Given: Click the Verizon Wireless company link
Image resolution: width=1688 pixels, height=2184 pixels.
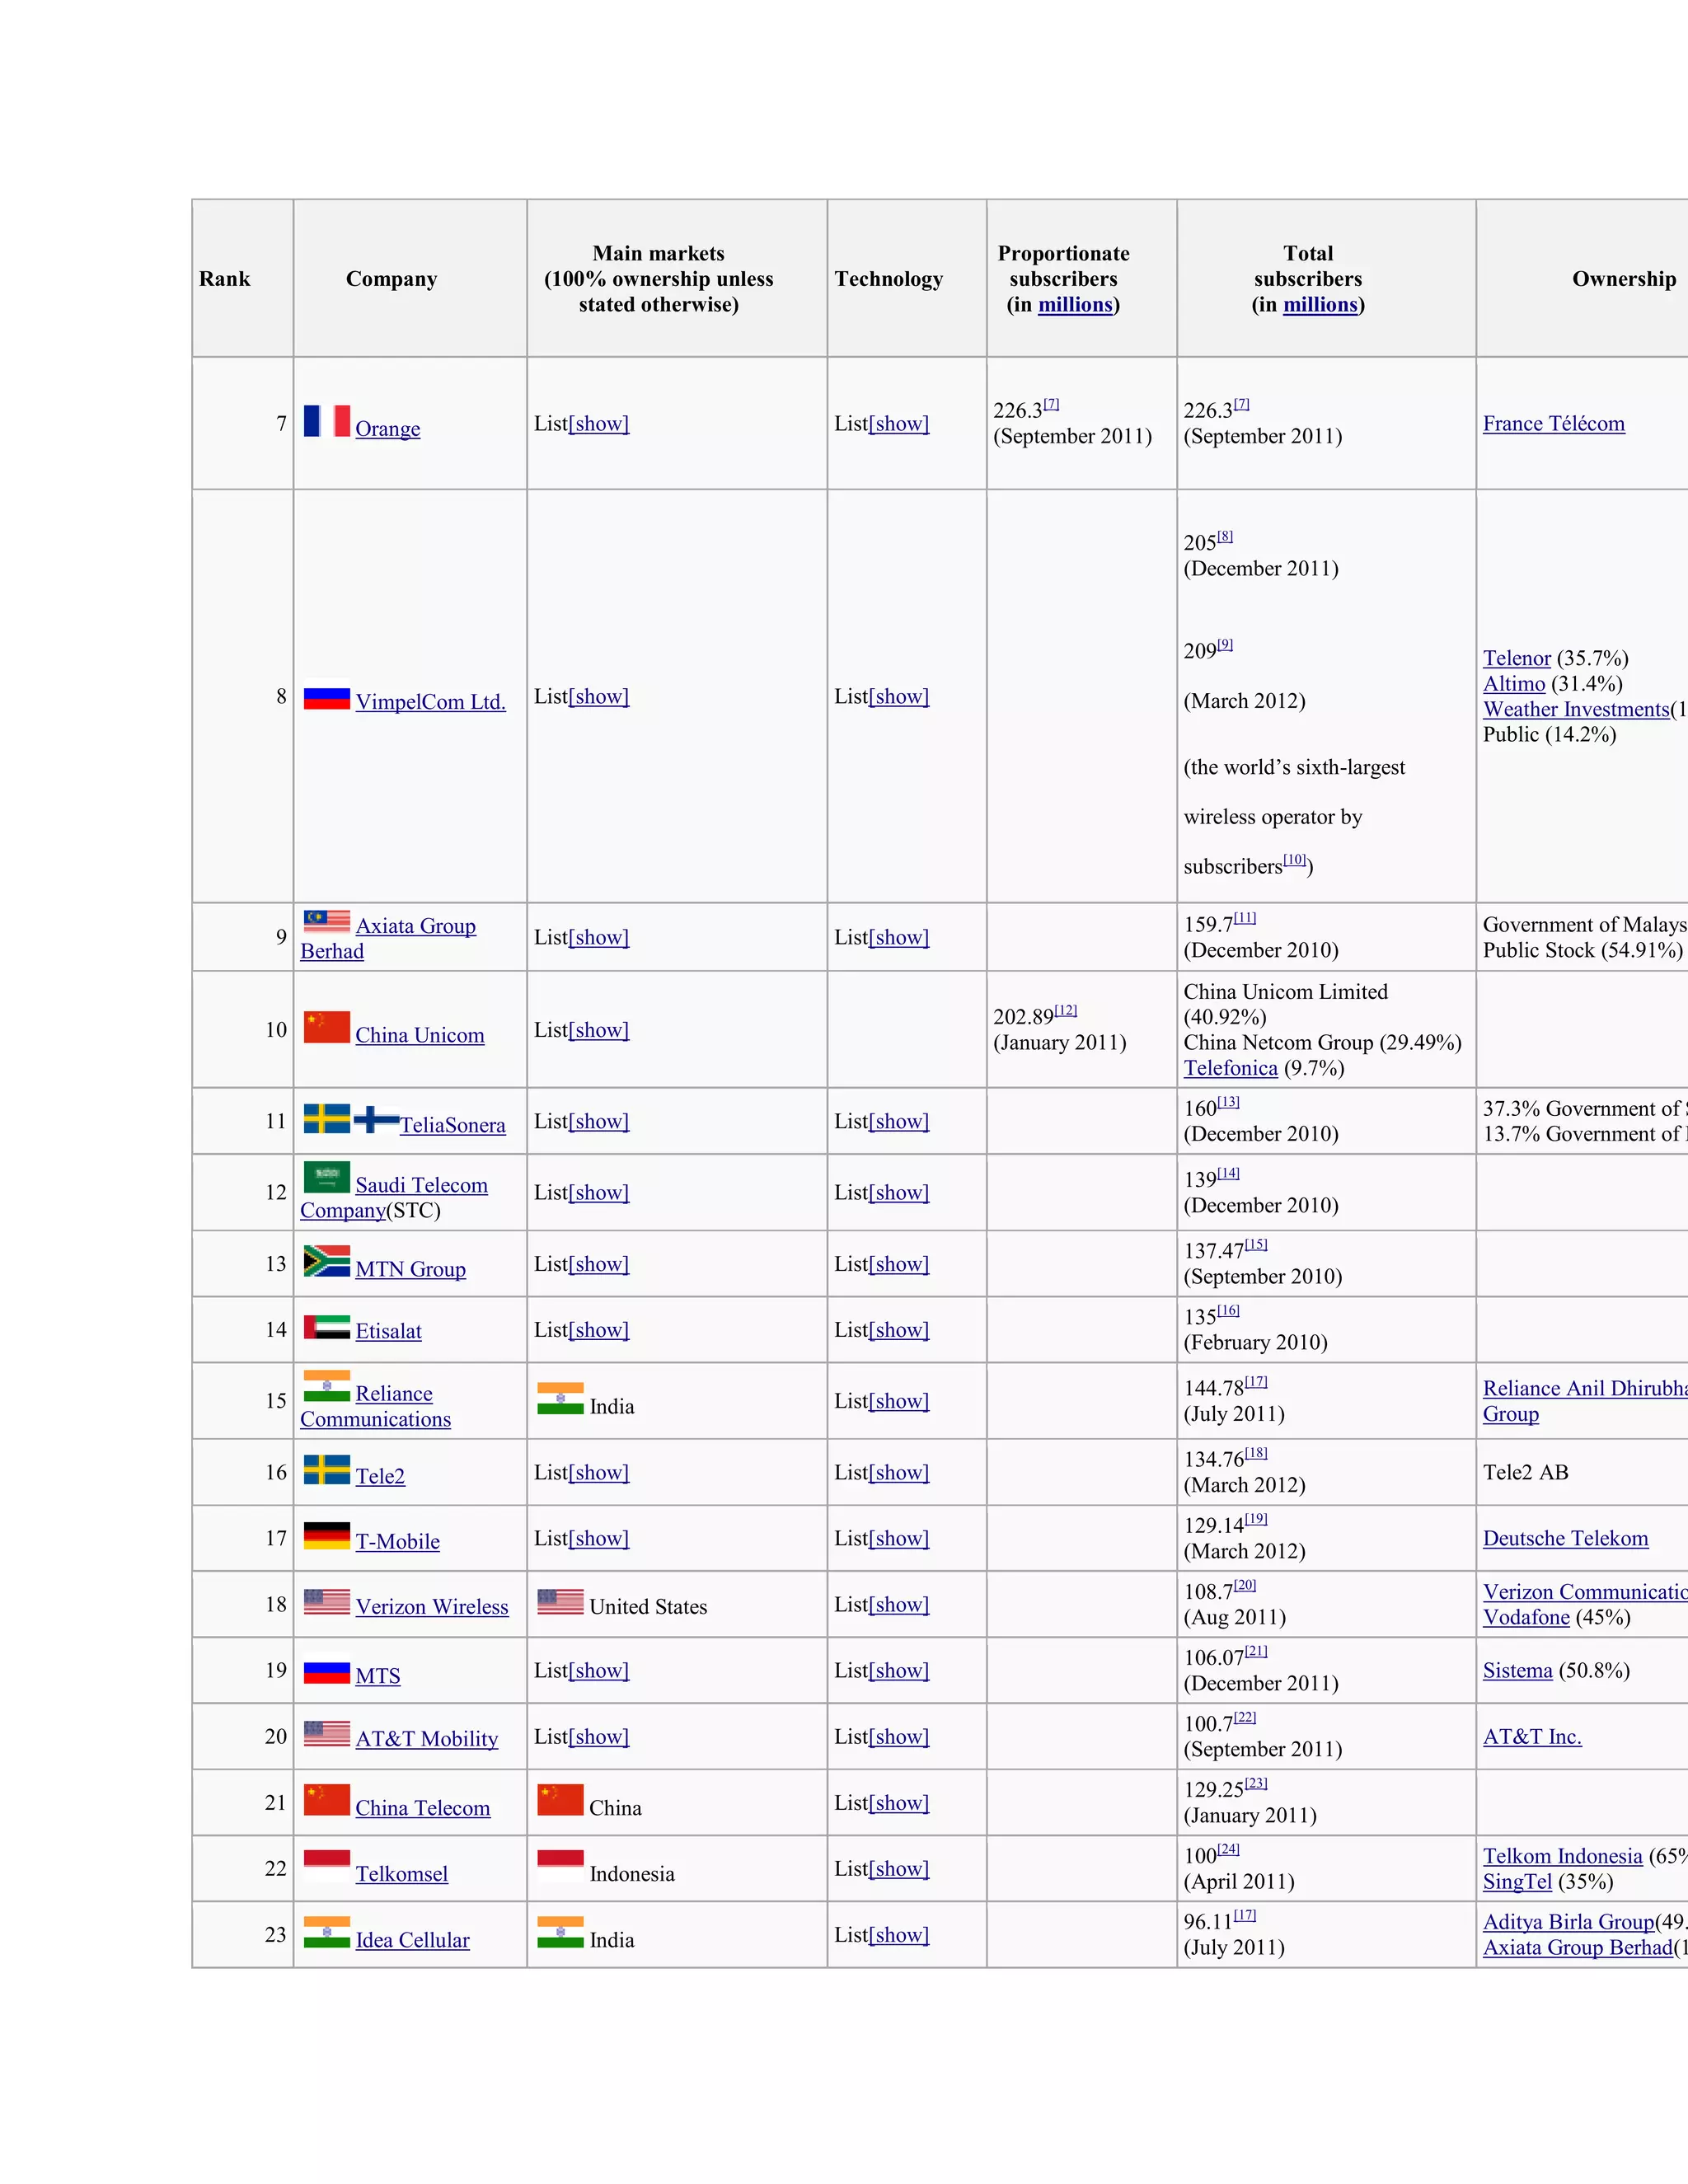Looking at the screenshot, I should point(432,1607).
